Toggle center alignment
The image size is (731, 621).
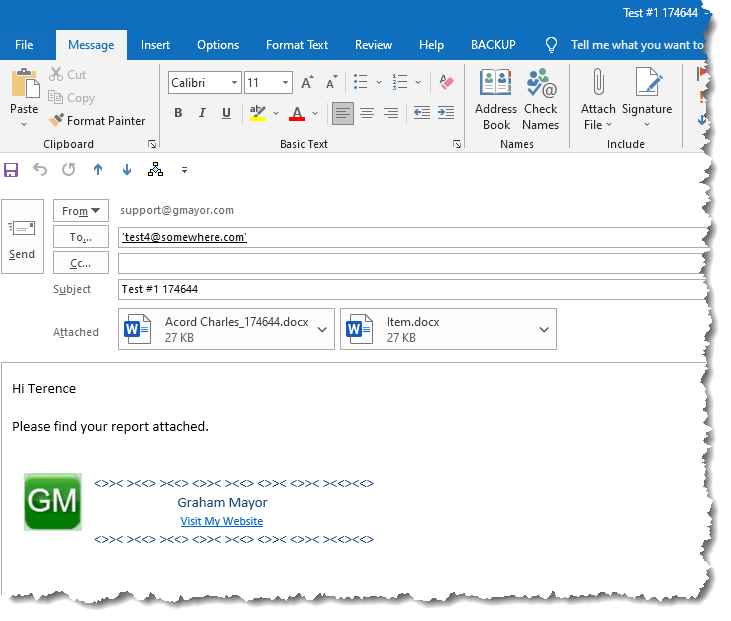tap(367, 113)
